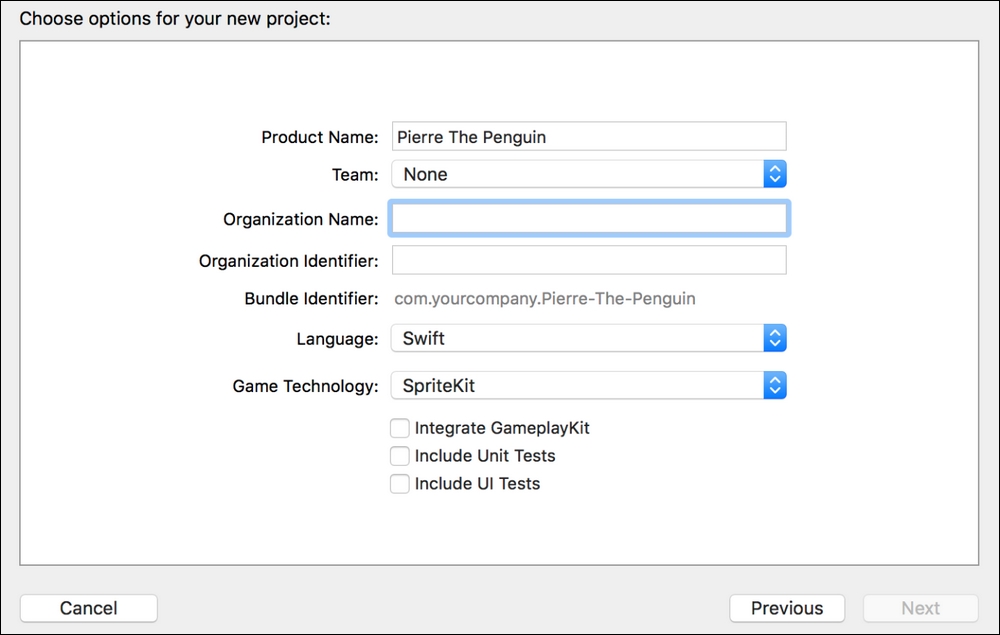Expand the Language dropdown set to Swift
Screen dimensions: 1000x635
point(588,338)
